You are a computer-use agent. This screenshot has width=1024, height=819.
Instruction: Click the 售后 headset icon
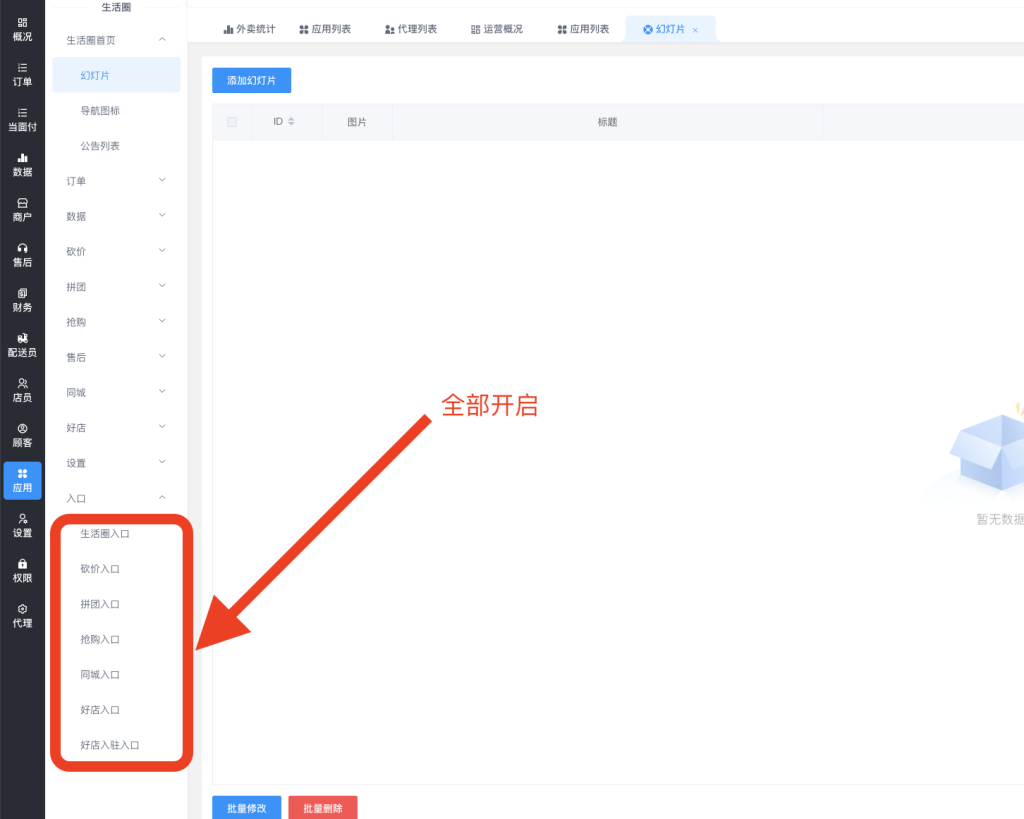click(x=22, y=248)
